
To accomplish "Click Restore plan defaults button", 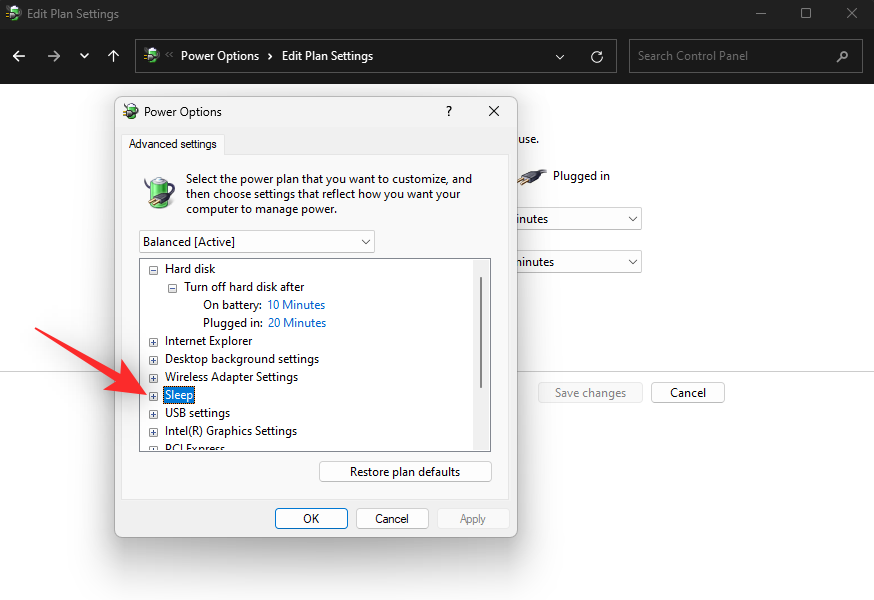I will click(405, 472).
